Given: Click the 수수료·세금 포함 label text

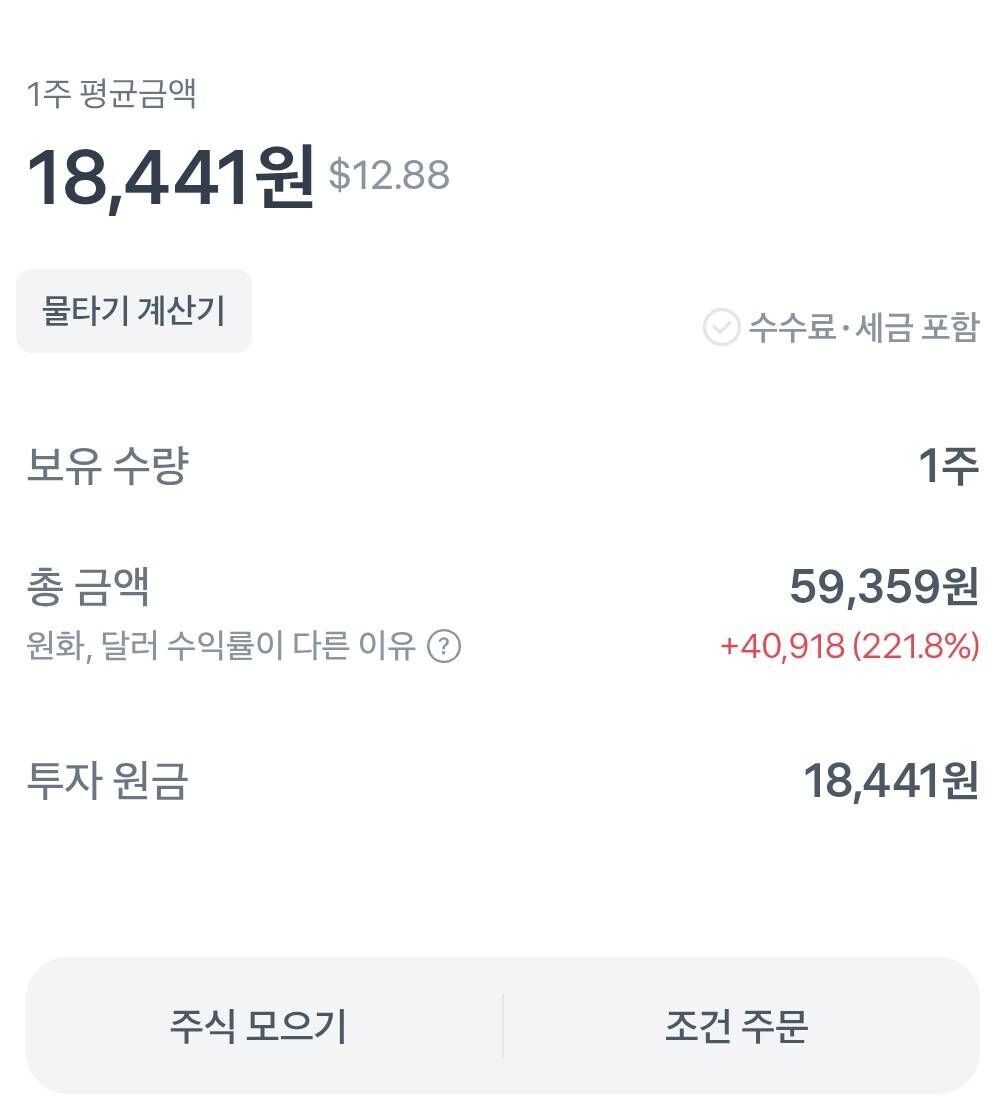Looking at the screenshot, I should tap(864, 327).
